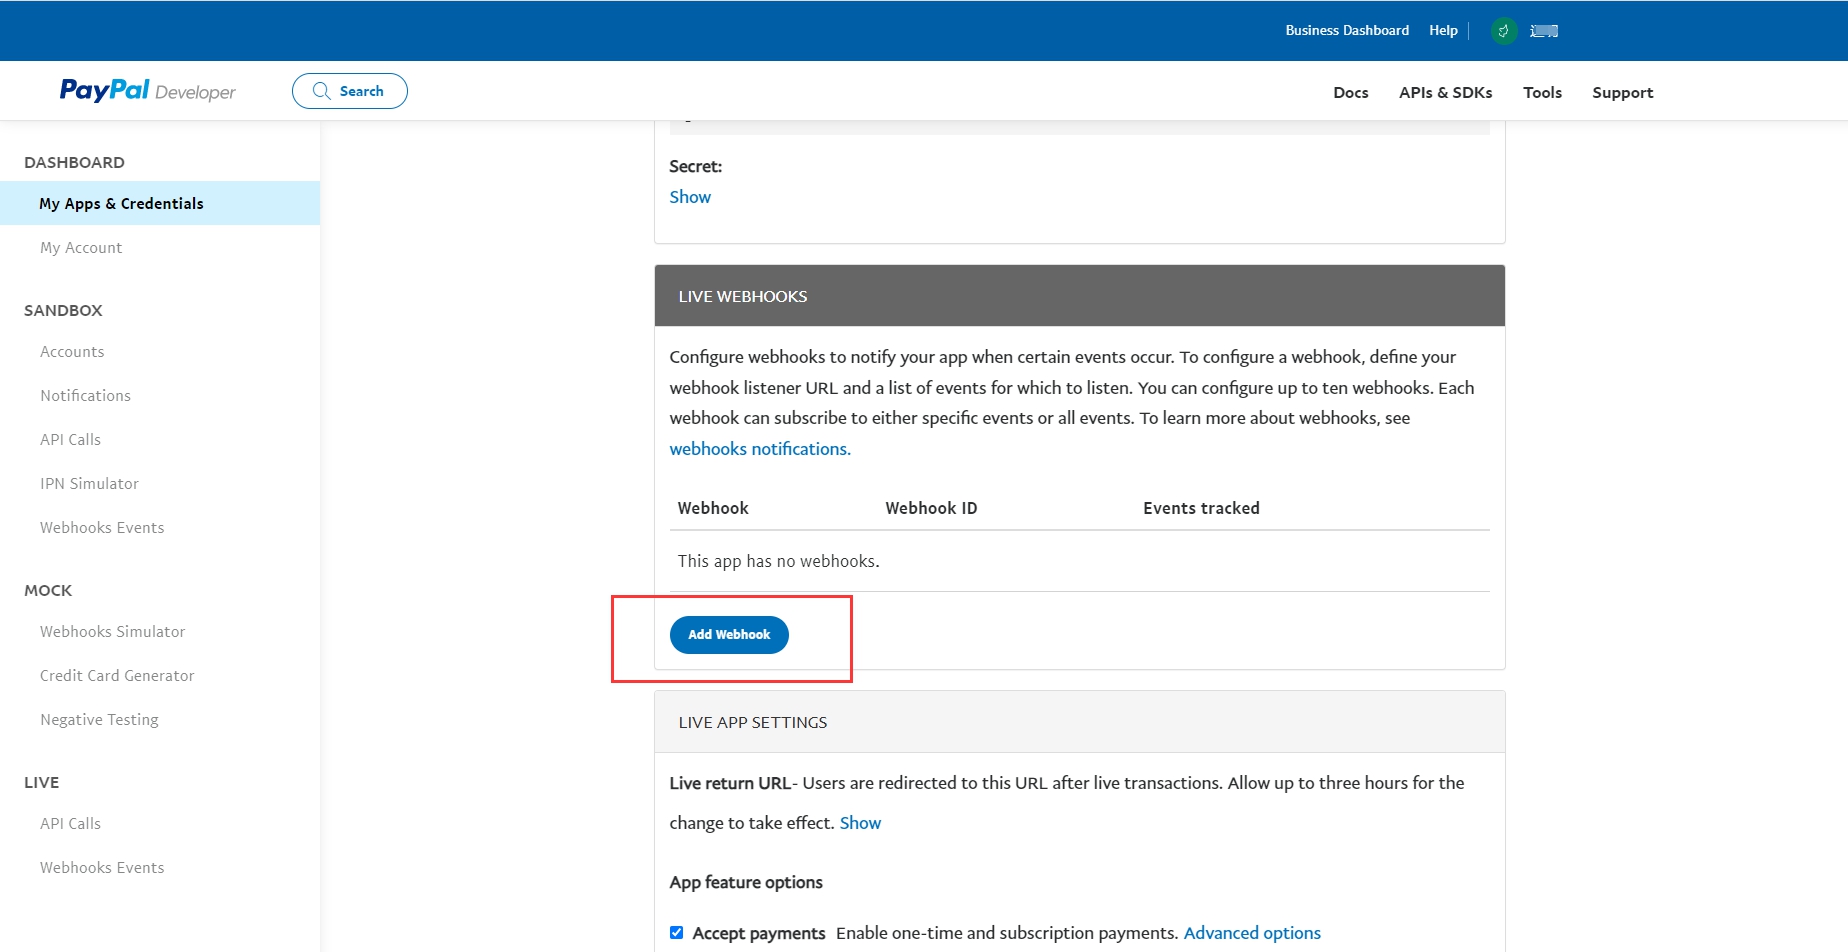Open the webhooks notifications link

[x=760, y=449]
